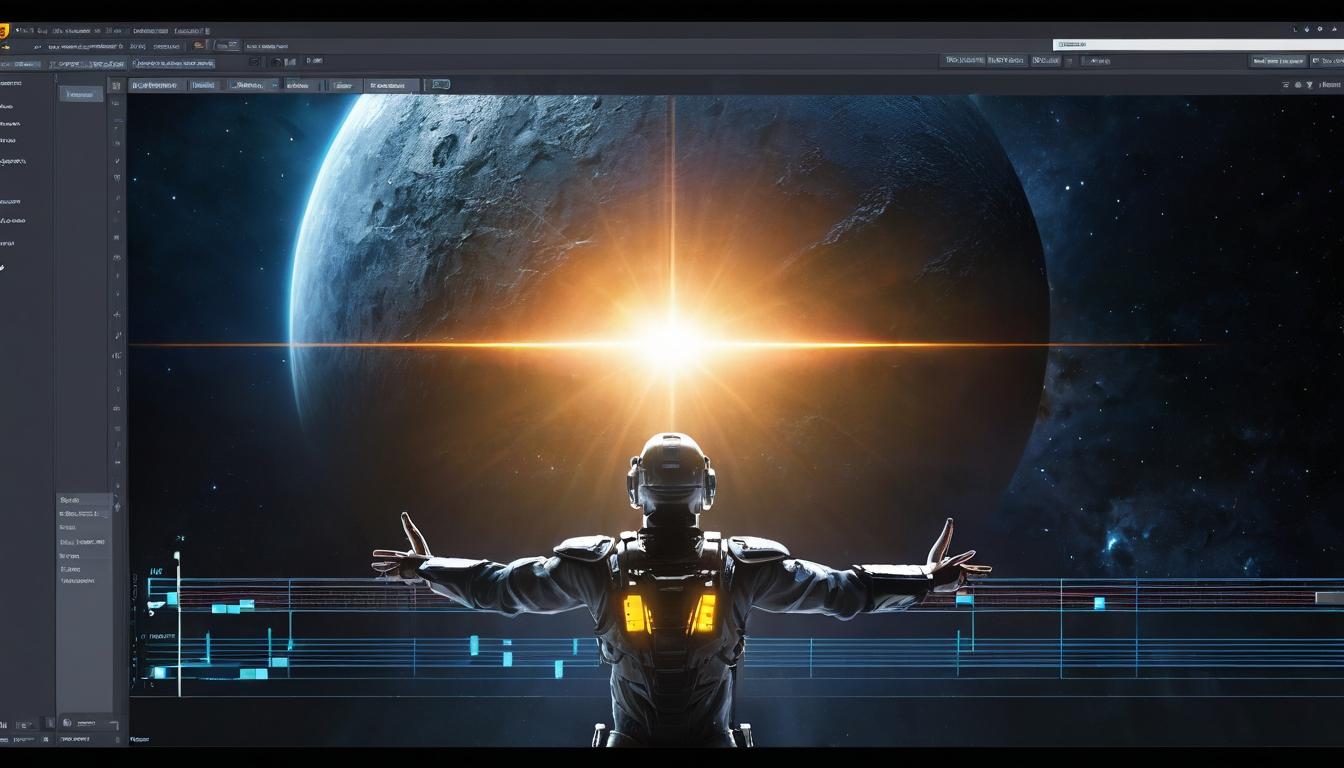This screenshot has width=1344, height=768.
Task: Click the white playhead handle on the timeline
Action: (x=177, y=556)
